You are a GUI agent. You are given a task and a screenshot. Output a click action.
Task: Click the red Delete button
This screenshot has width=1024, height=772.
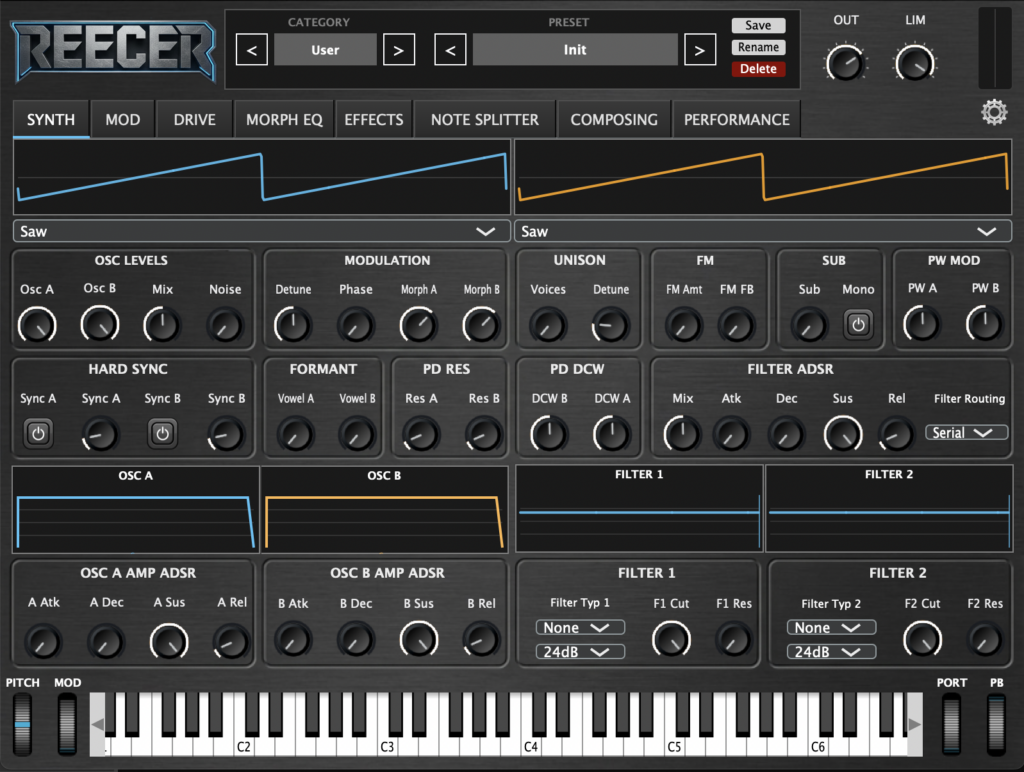point(758,69)
